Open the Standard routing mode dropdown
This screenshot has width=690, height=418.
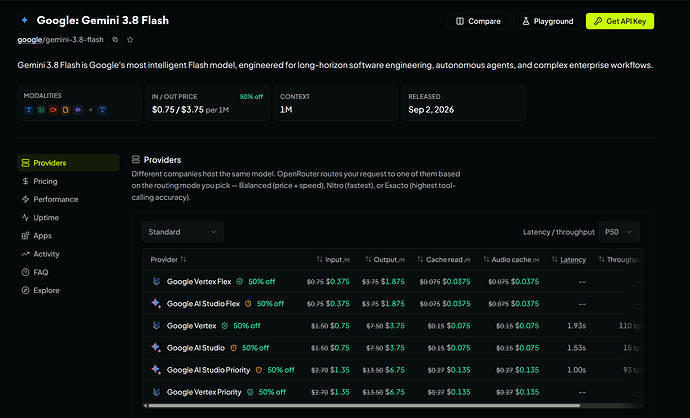coord(183,232)
